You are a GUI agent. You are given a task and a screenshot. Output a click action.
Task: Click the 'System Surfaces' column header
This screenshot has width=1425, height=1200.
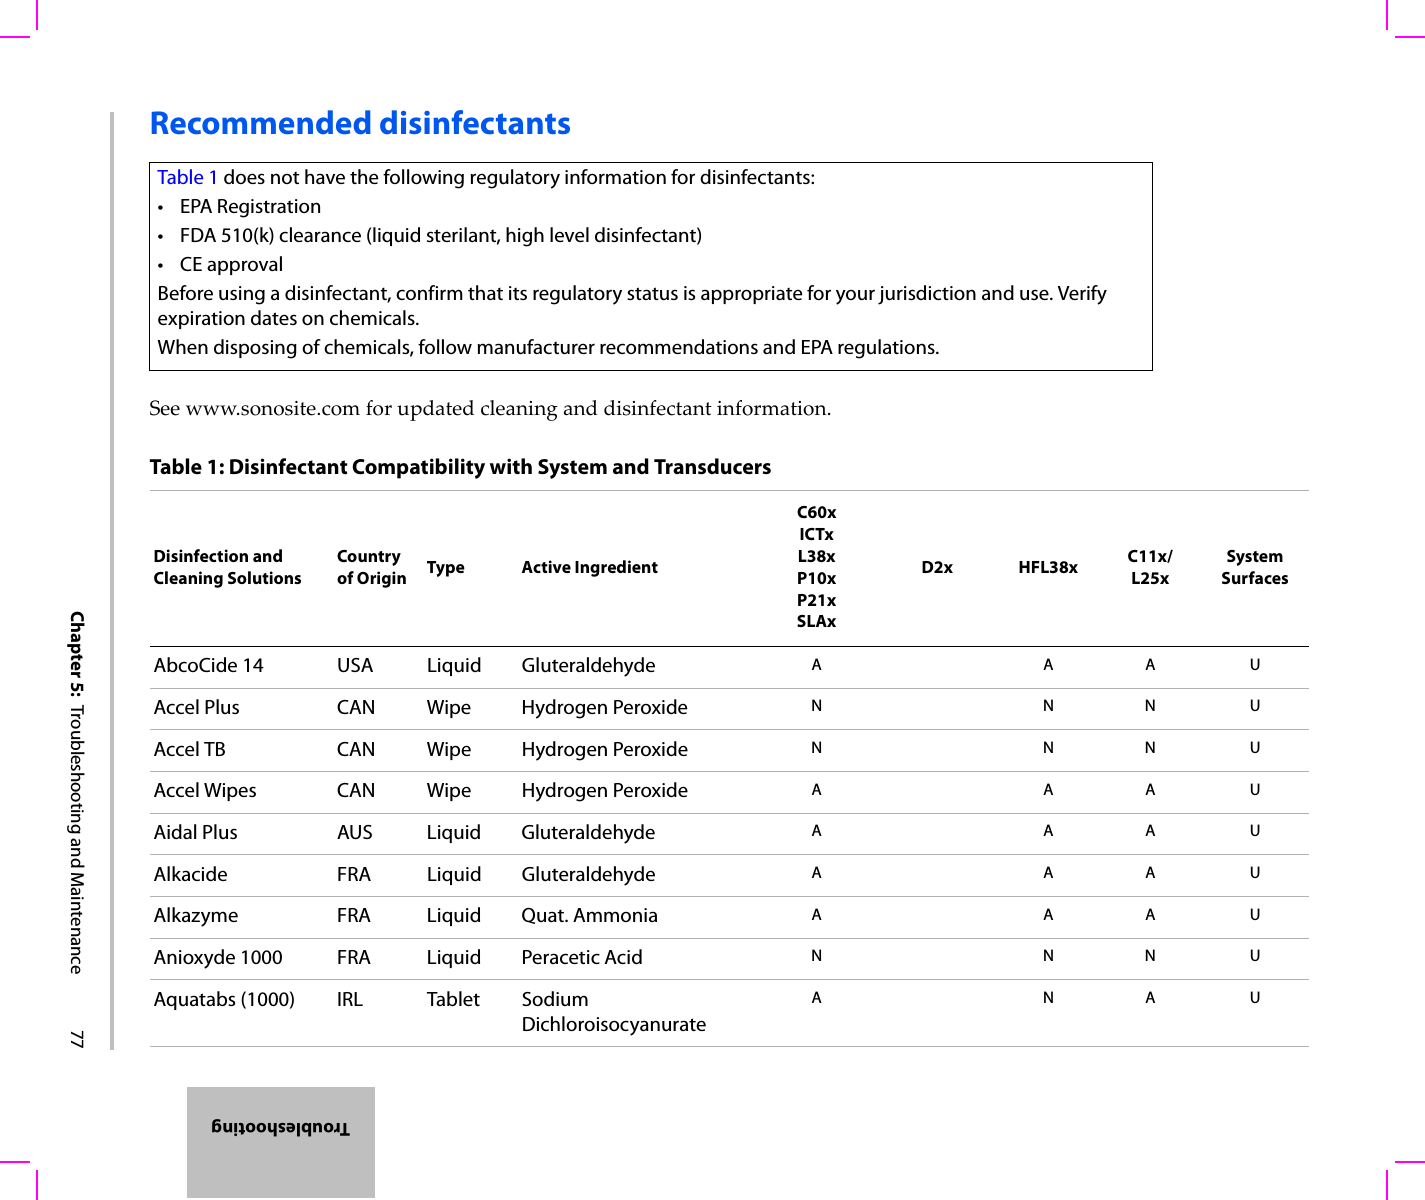(x=1255, y=567)
